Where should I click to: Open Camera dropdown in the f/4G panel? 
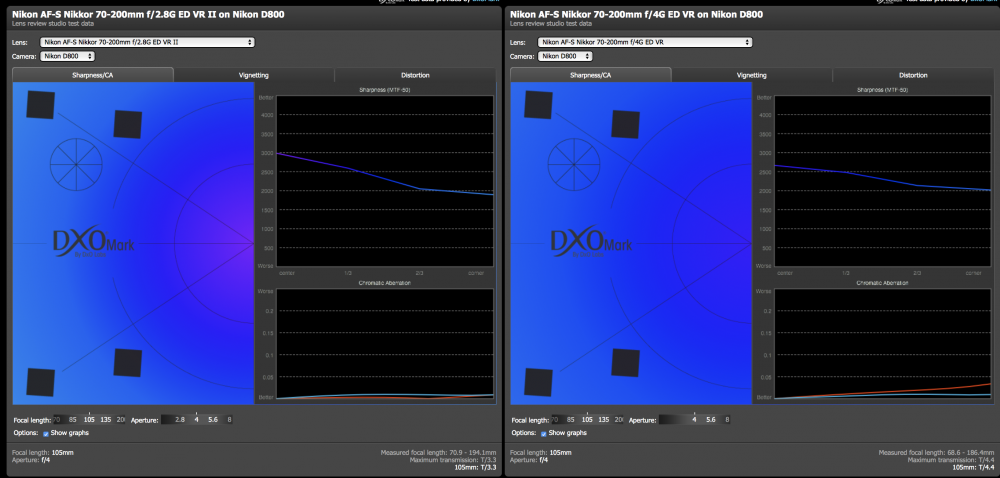(x=566, y=56)
